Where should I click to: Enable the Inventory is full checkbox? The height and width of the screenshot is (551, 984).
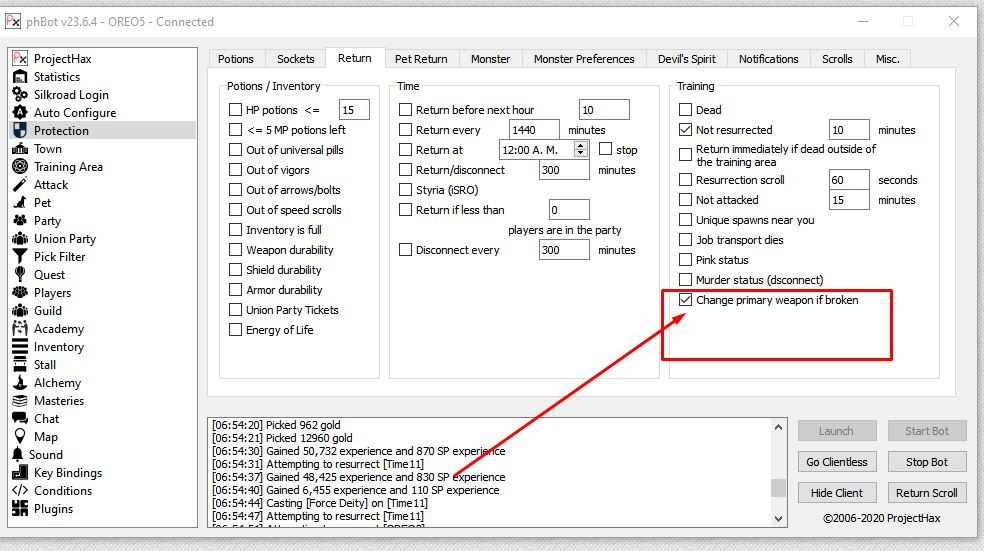[236, 230]
